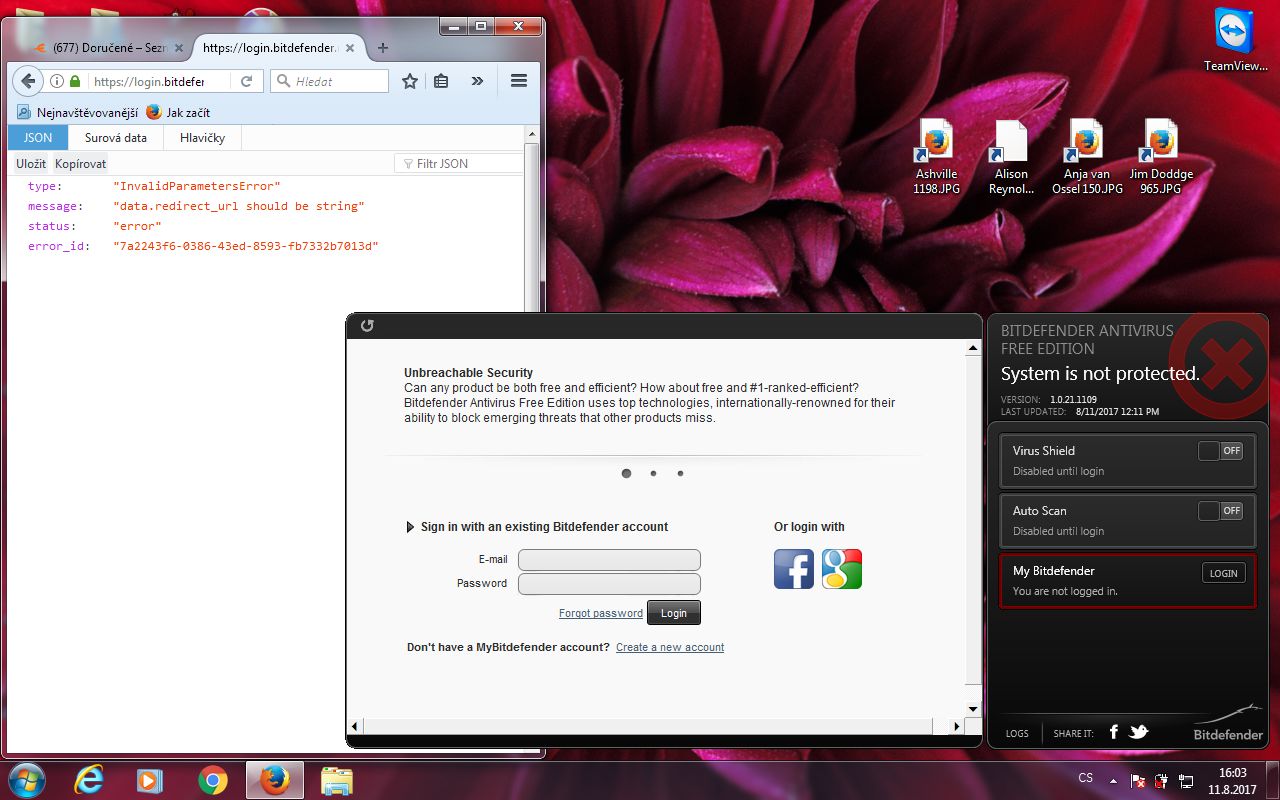Share Bitdefender on Twitter
The width and height of the screenshot is (1280, 800).
1139,733
